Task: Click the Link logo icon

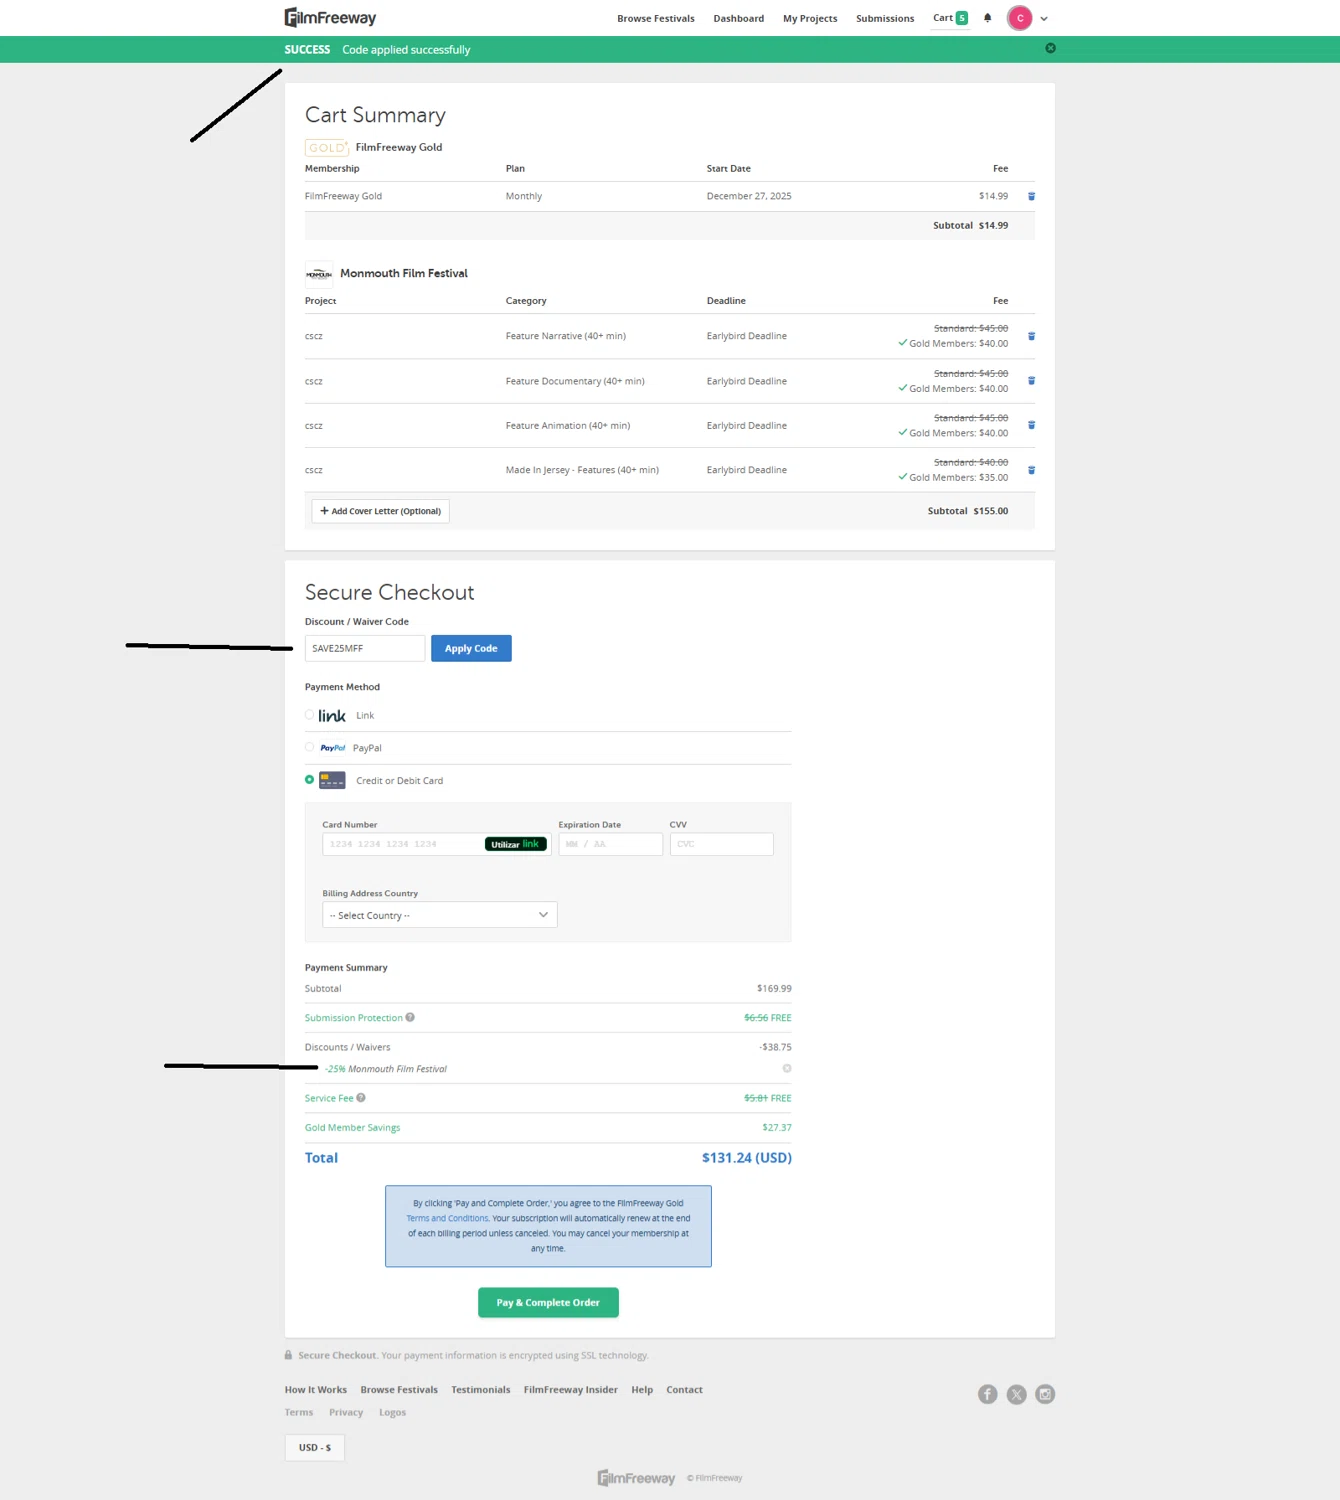Action: click(332, 716)
